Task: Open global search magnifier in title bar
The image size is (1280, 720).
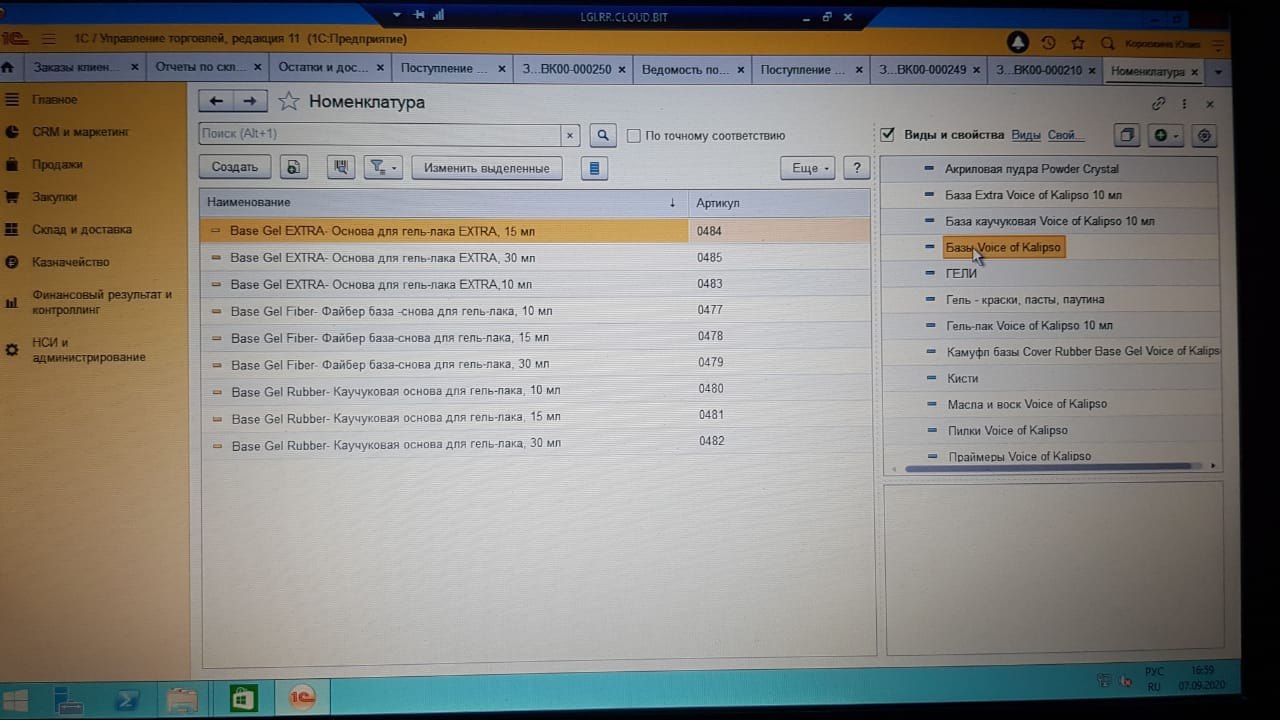Action: coord(1107,43)
